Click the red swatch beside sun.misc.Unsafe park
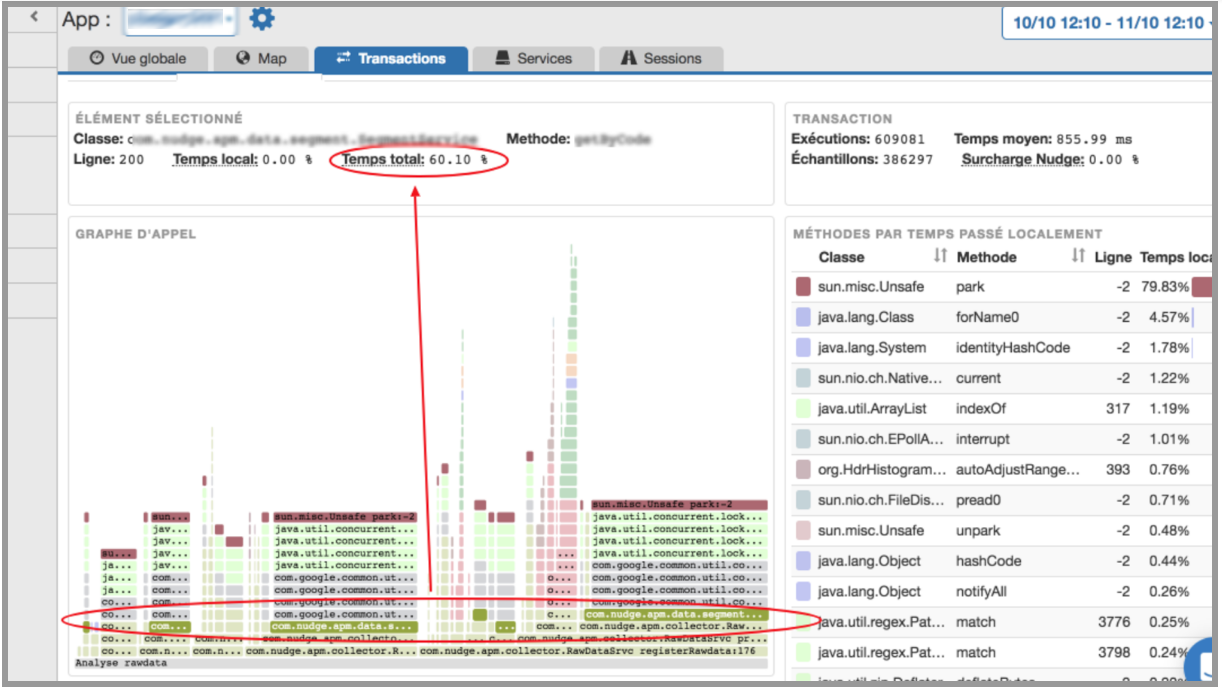 click(x=803, y=287)
